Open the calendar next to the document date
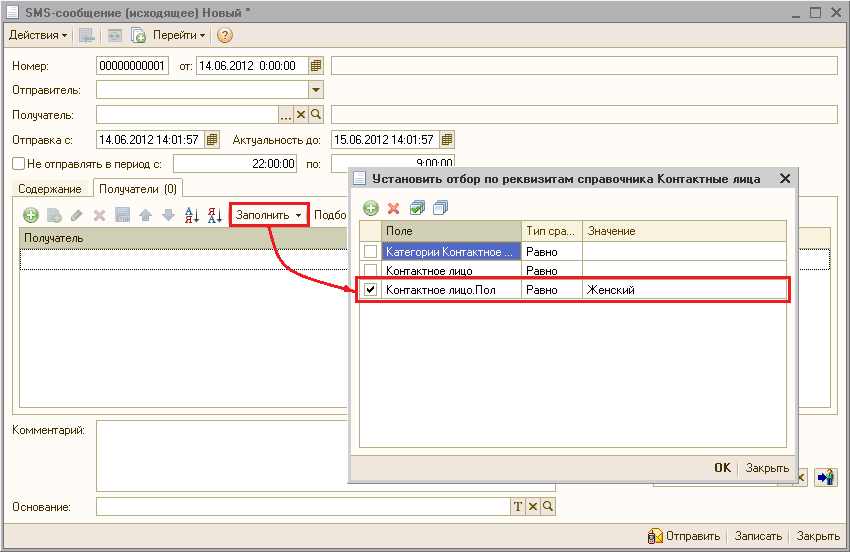 (x=316, y=66)
